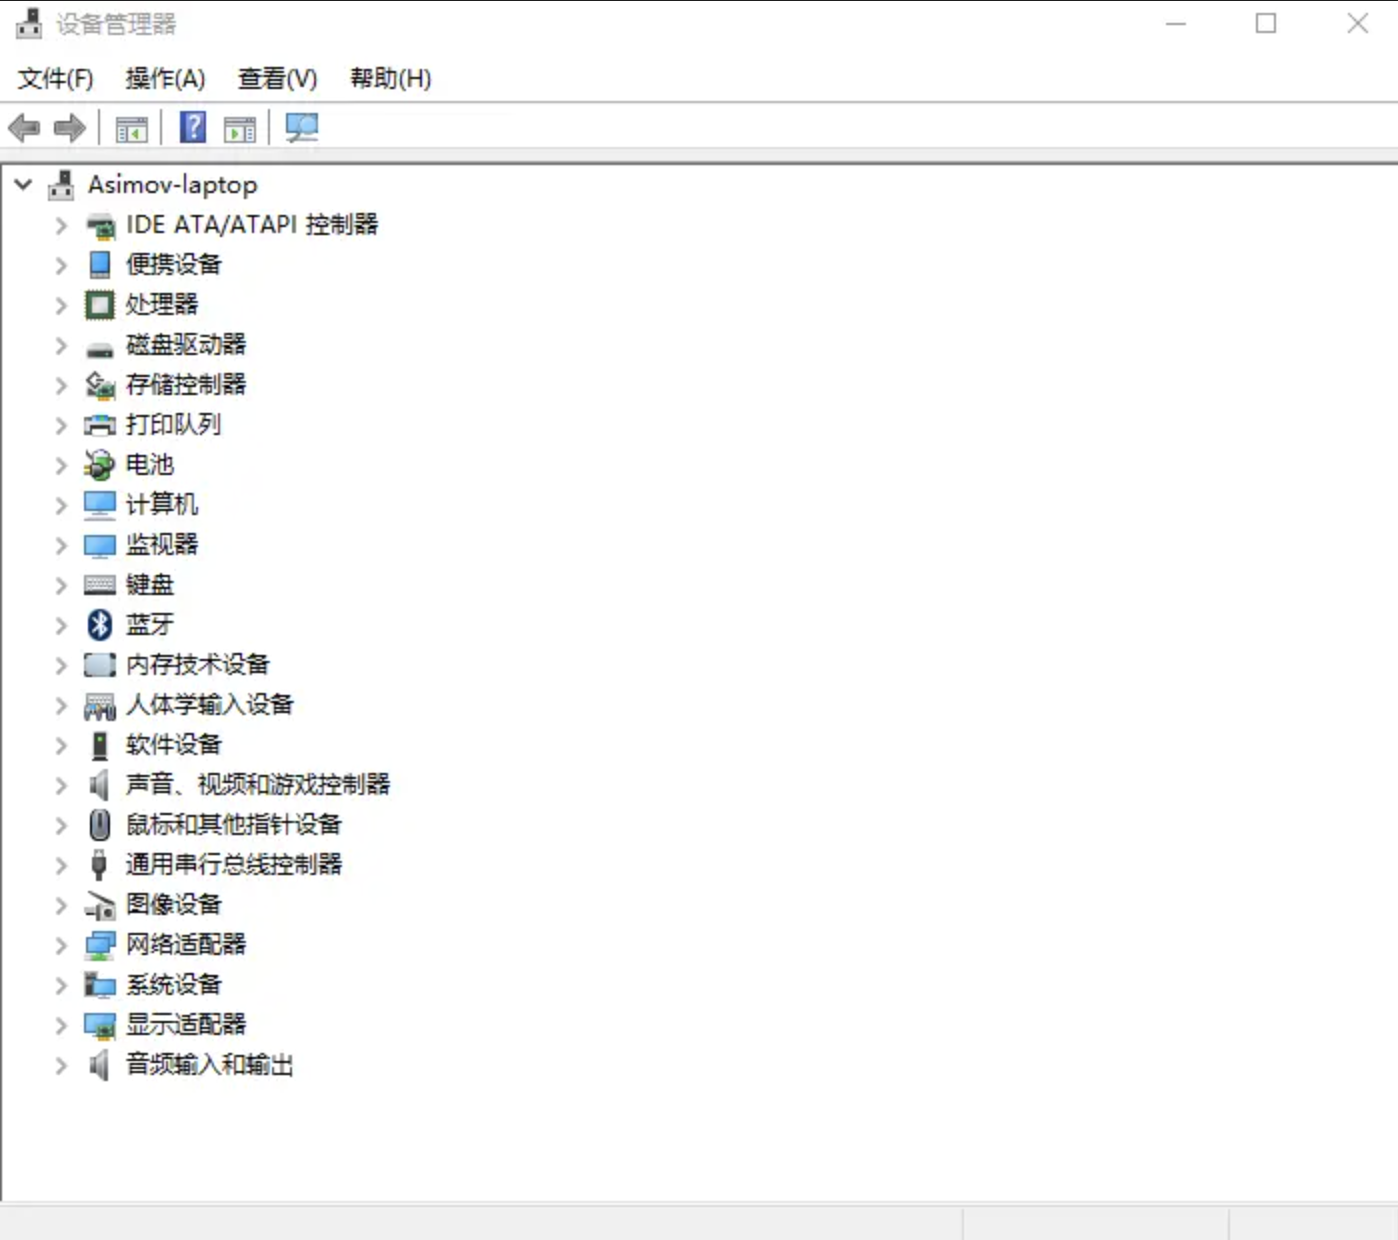Select the 监视器 tree label

[x=161, y=545]
